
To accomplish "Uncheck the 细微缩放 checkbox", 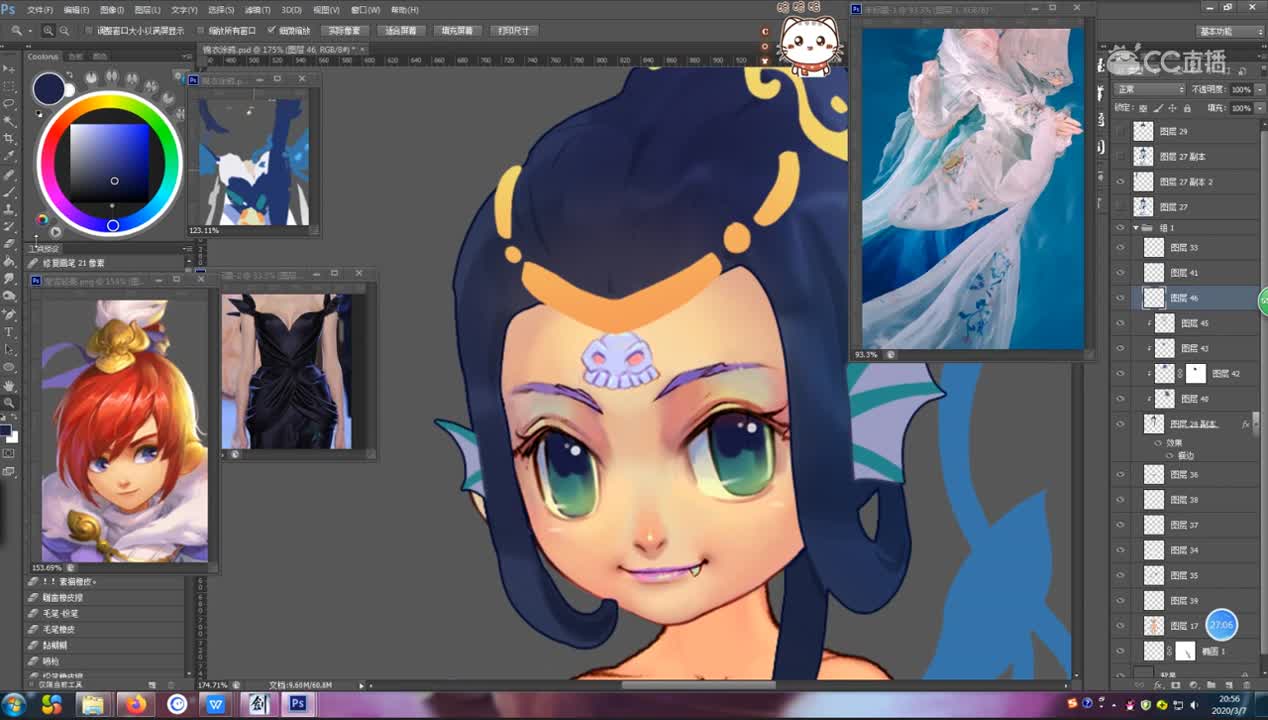I will click(x=271, y=31).
